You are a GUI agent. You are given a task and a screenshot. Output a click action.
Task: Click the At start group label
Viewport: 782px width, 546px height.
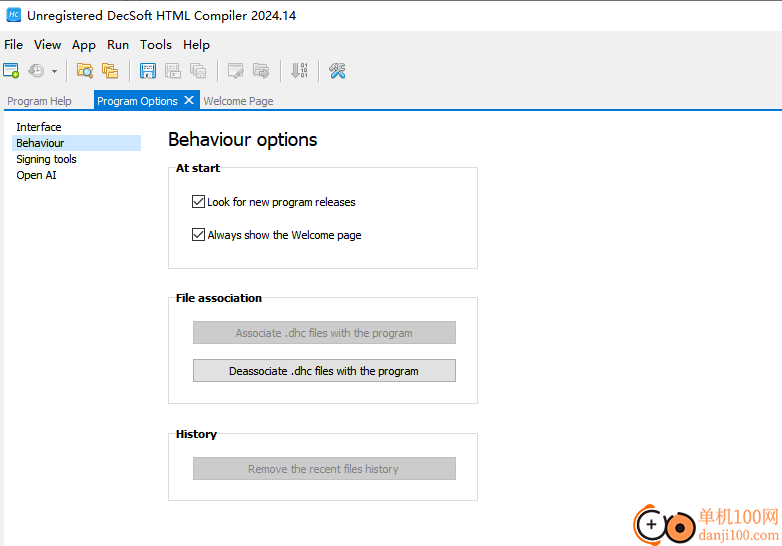click(x=198, y=168)
